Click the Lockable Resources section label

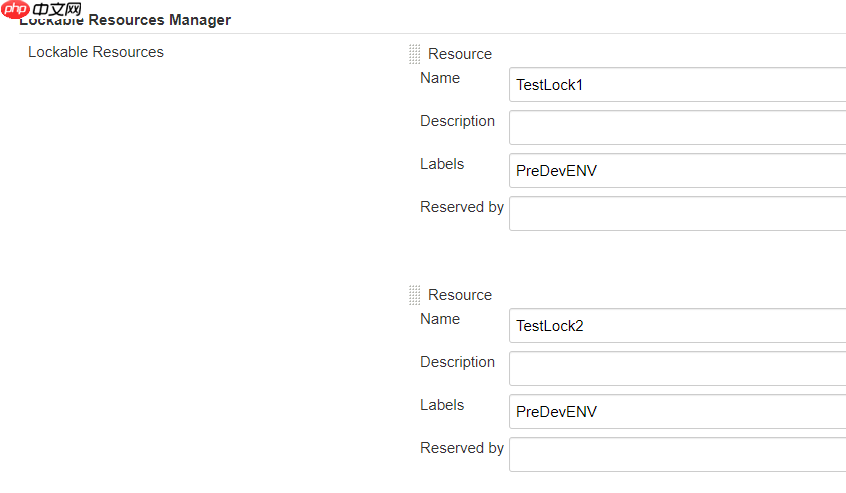click(x=96, y=52)
